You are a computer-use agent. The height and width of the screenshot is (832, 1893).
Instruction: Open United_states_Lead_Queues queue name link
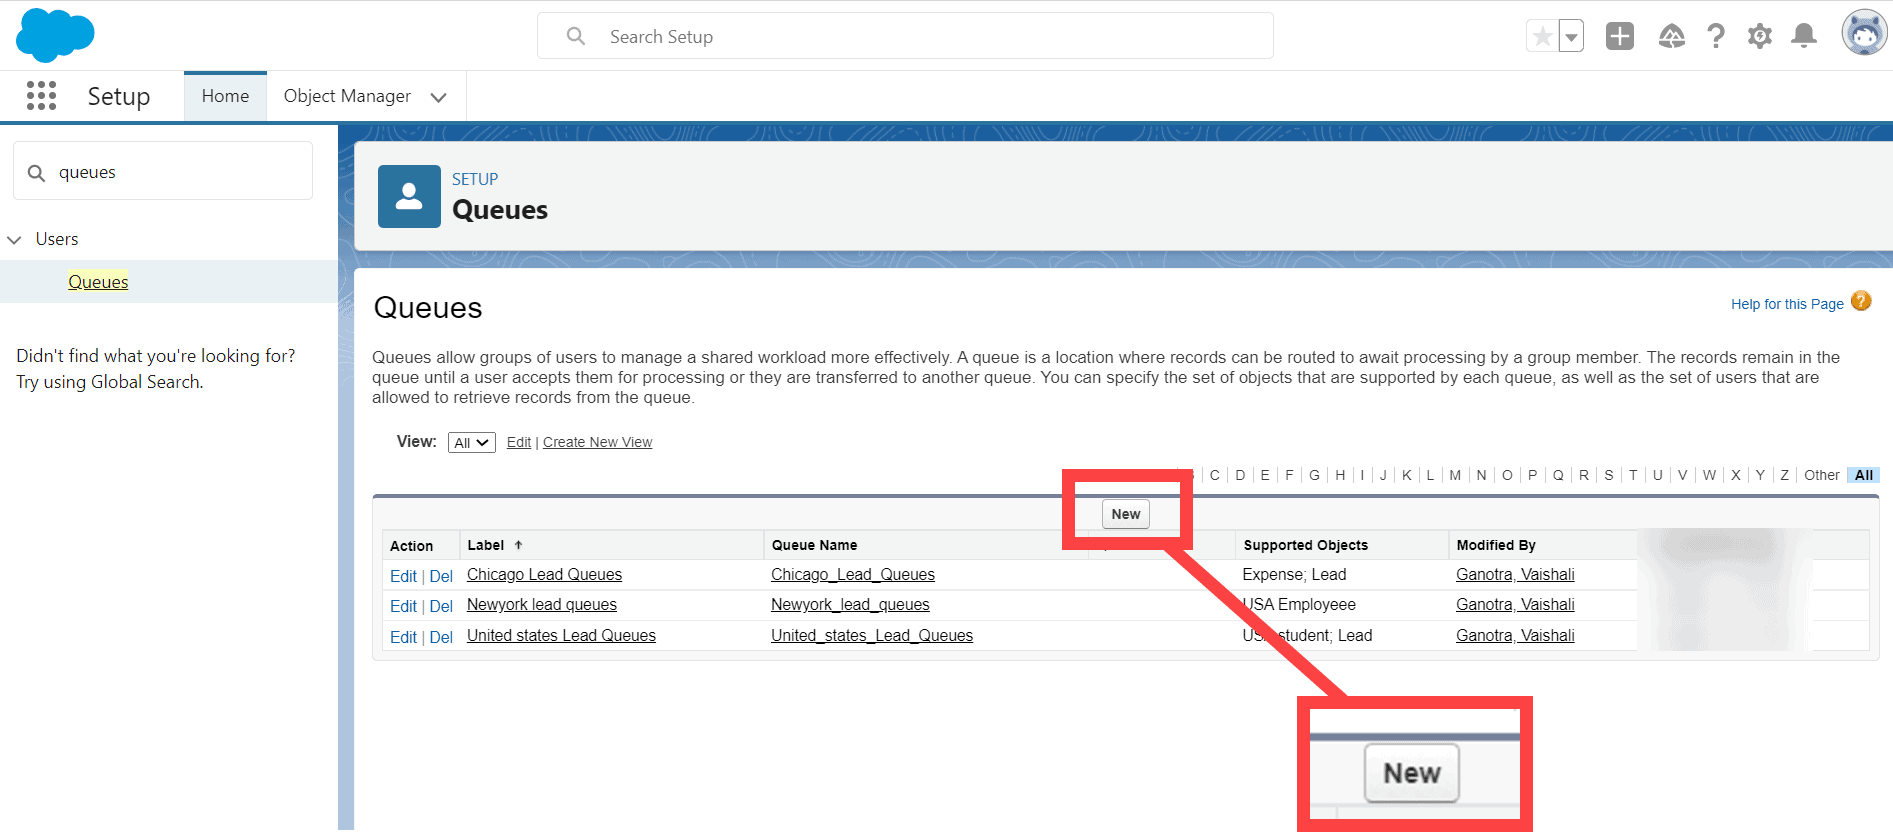click(872, 635)
